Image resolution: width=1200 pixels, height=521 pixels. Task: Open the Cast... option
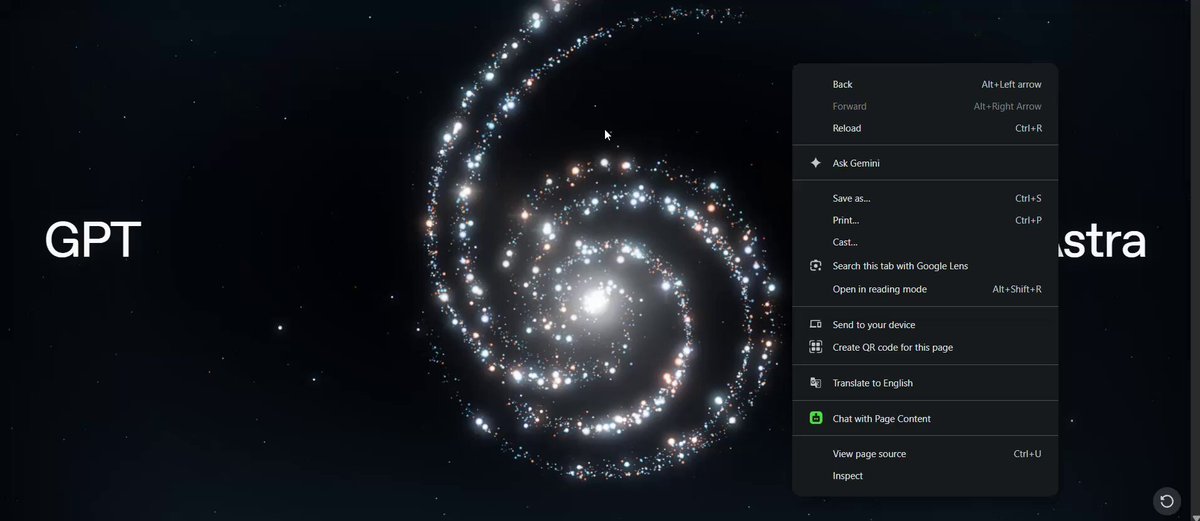click(x=925, y=242)
